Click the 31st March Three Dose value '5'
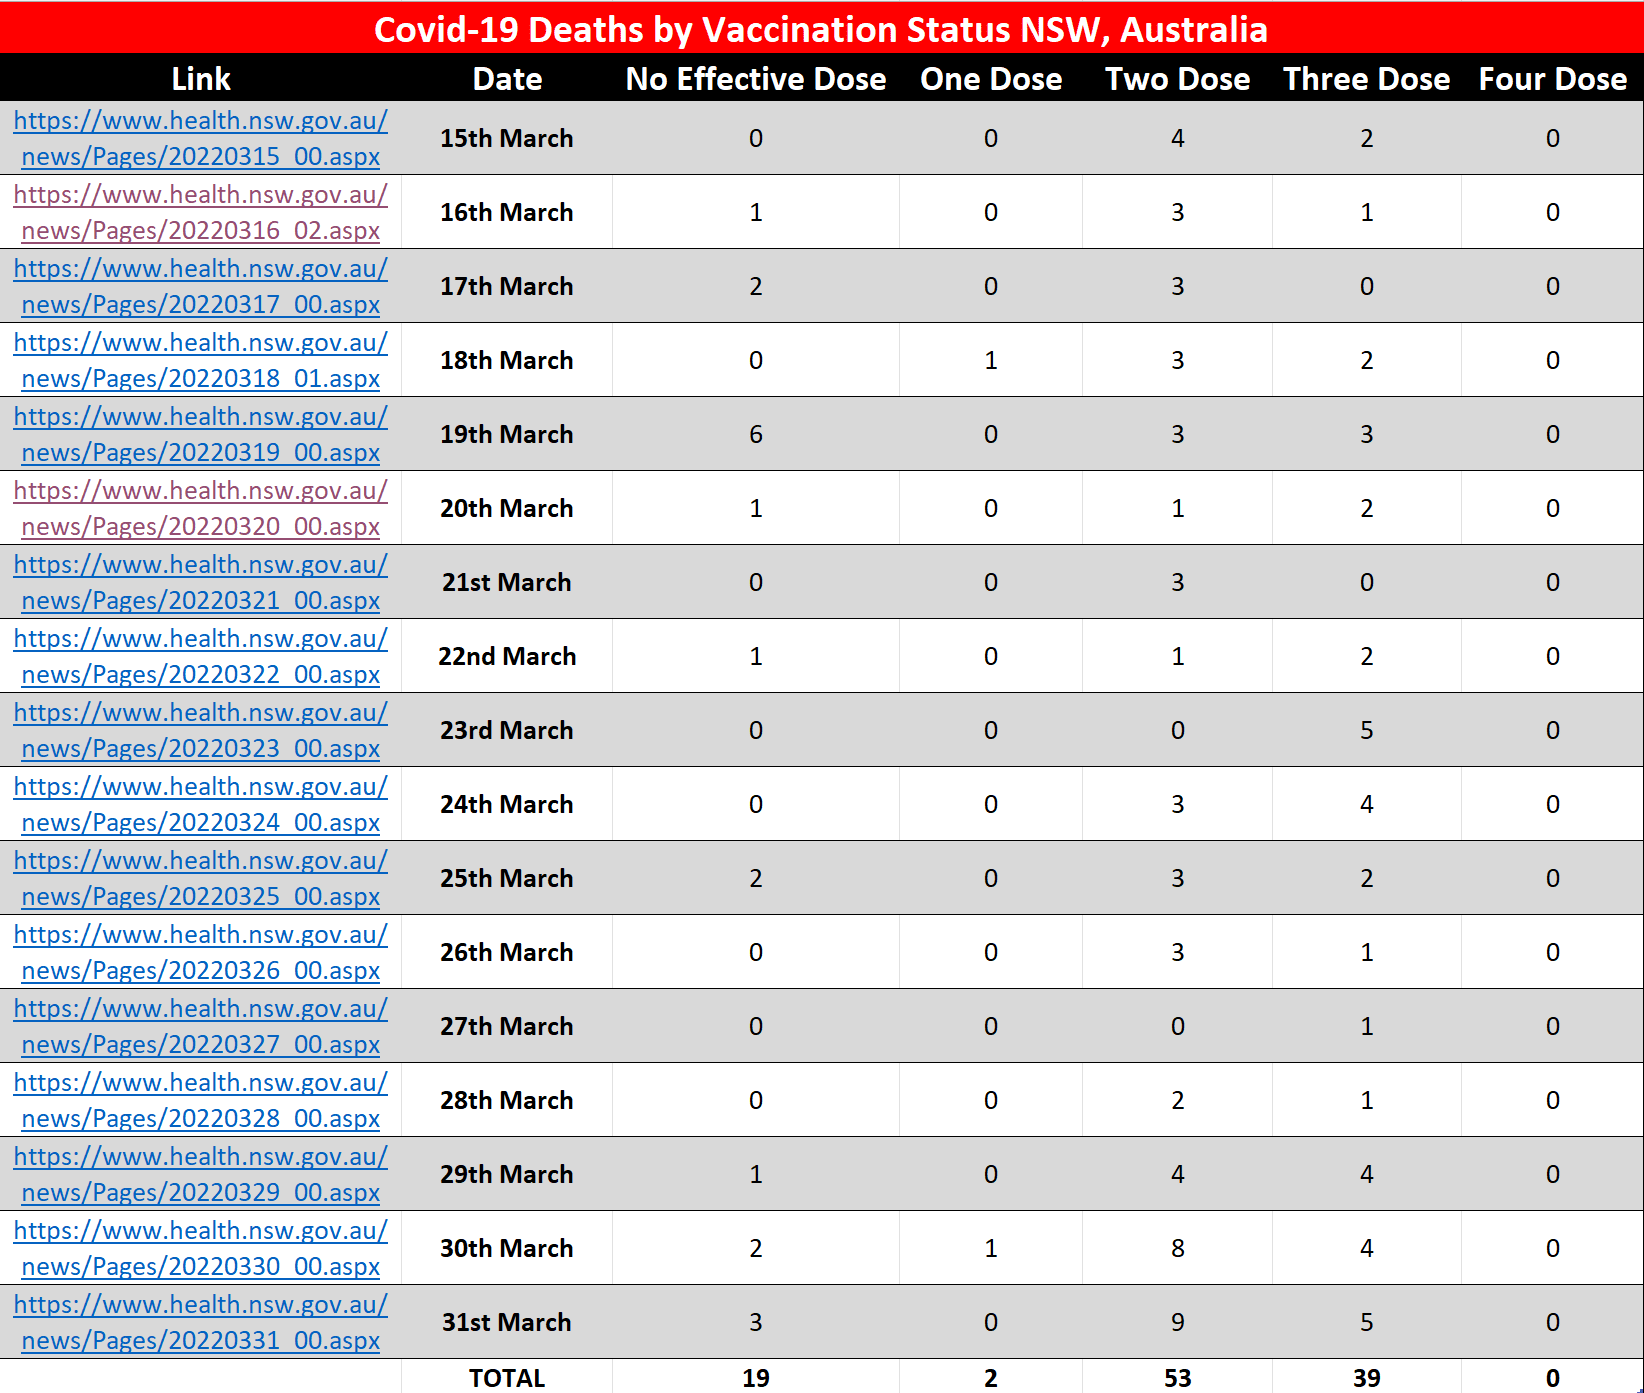The height and width of the screenshot is (1393, 1644). [1366, 1322]
